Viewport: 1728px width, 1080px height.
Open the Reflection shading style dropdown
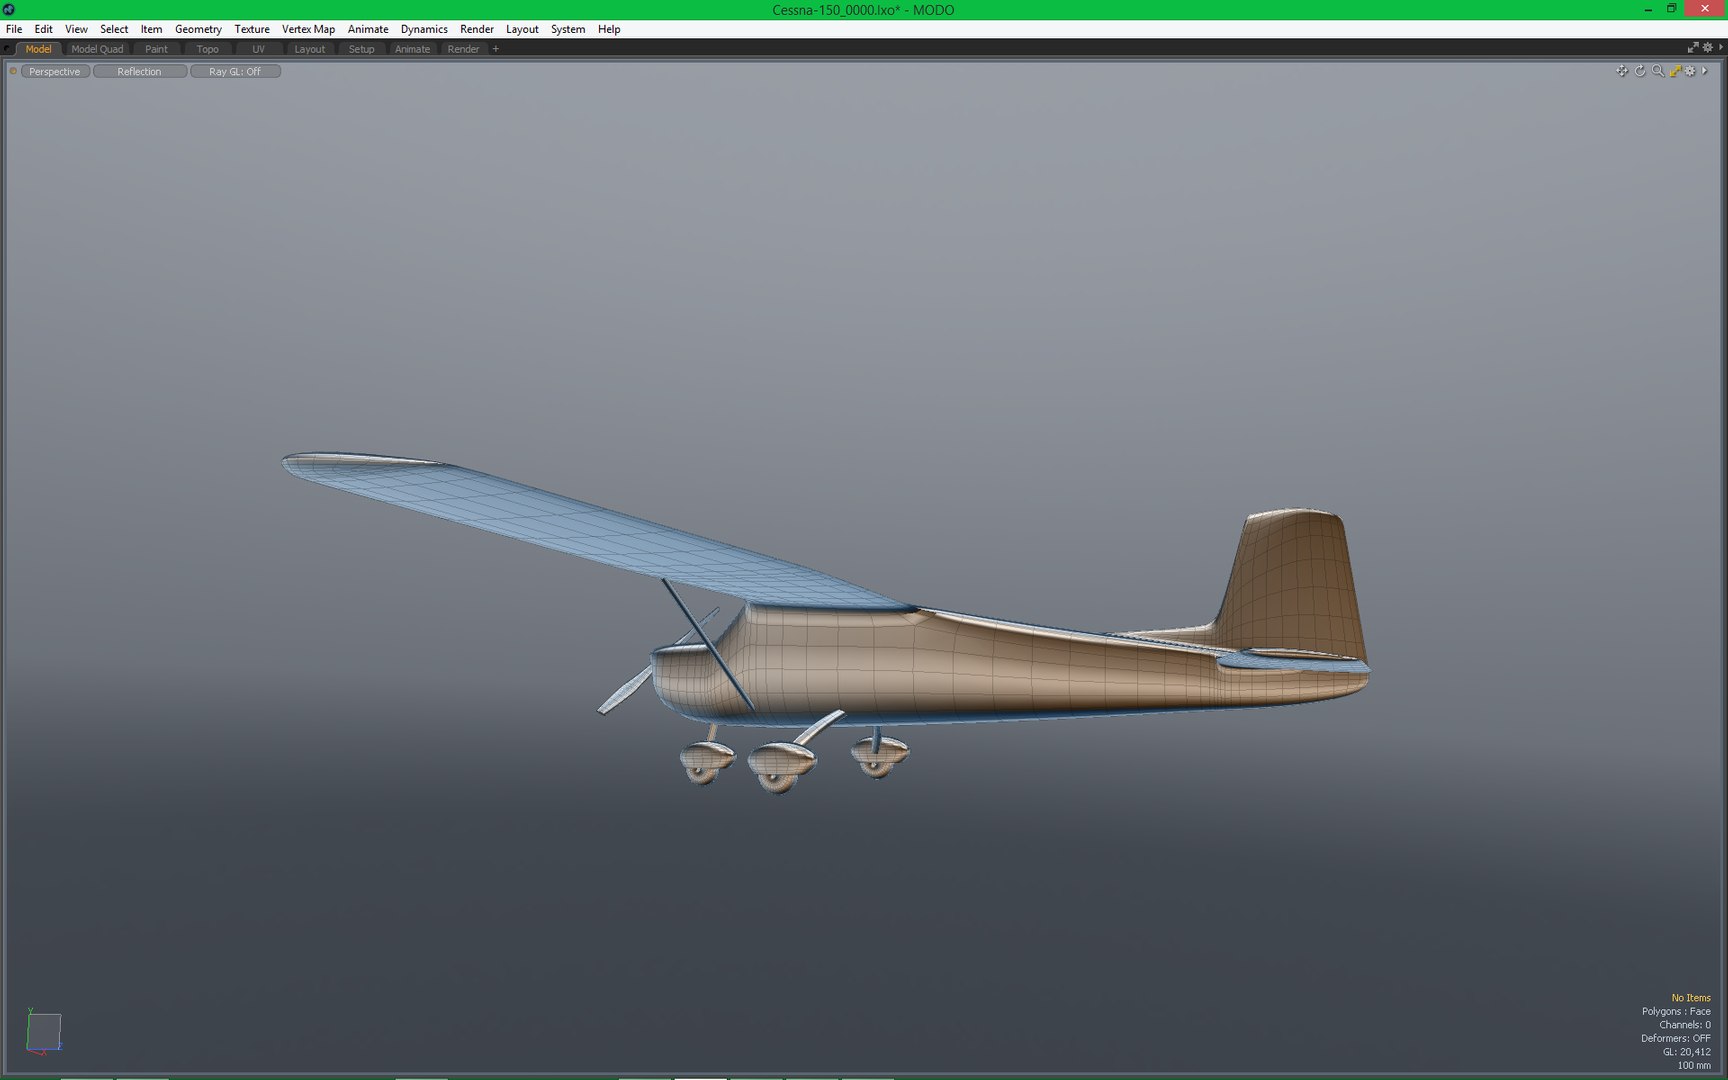tap(139, 72)
